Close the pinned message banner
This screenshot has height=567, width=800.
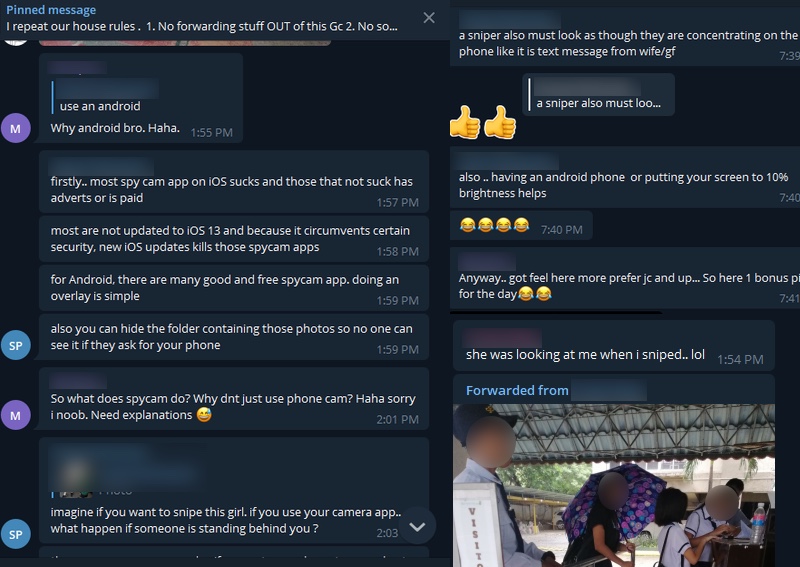click(x=429, y=18)
